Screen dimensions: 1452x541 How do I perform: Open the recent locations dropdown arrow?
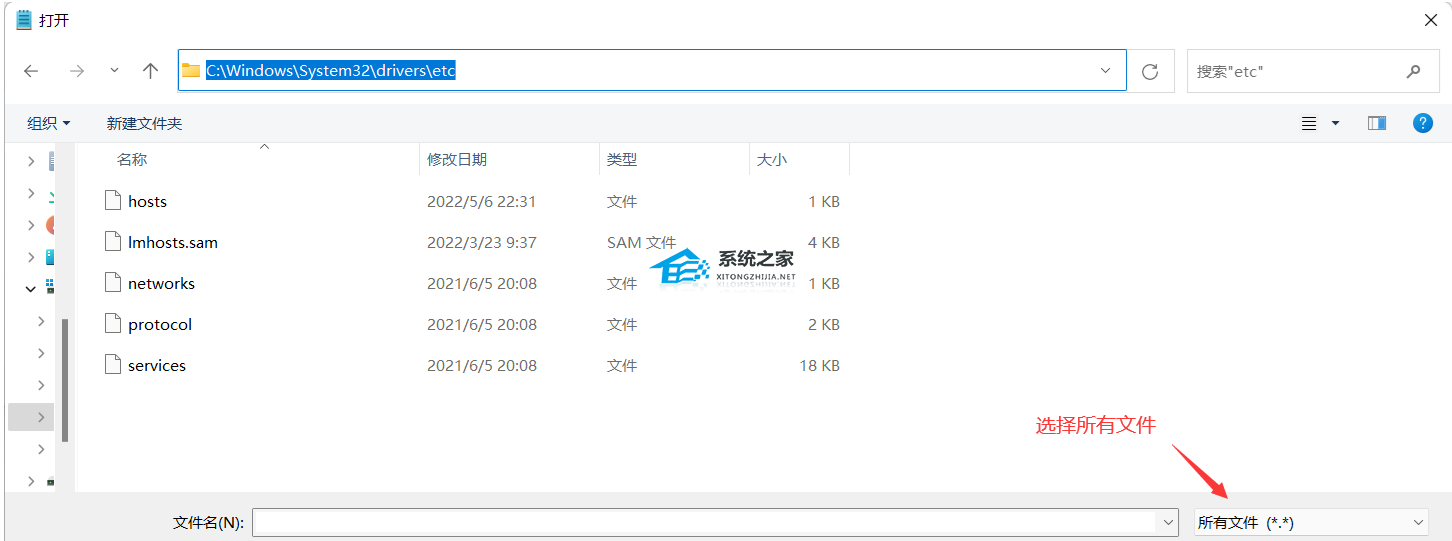(x=114, y=71)
